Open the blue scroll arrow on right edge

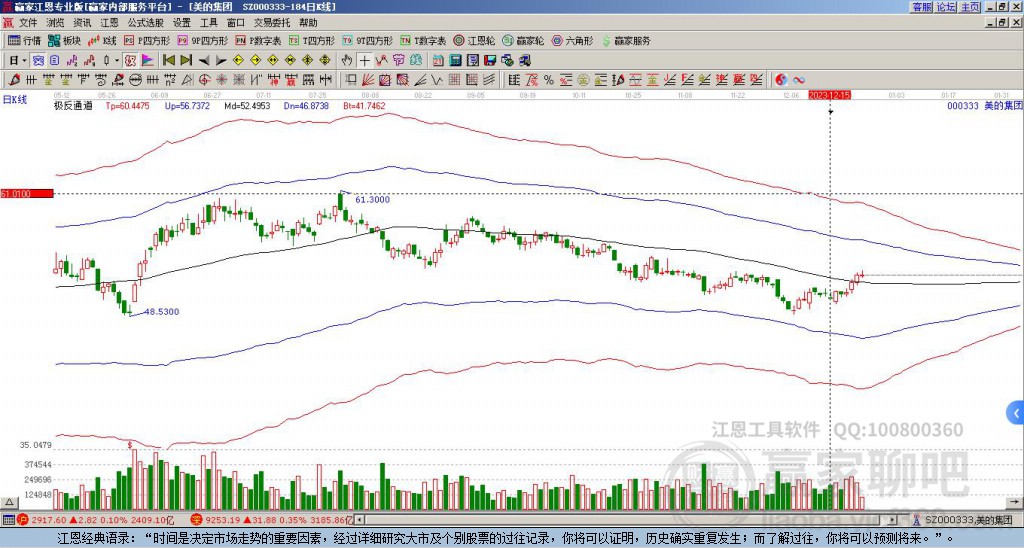[x=1016, y=412]
